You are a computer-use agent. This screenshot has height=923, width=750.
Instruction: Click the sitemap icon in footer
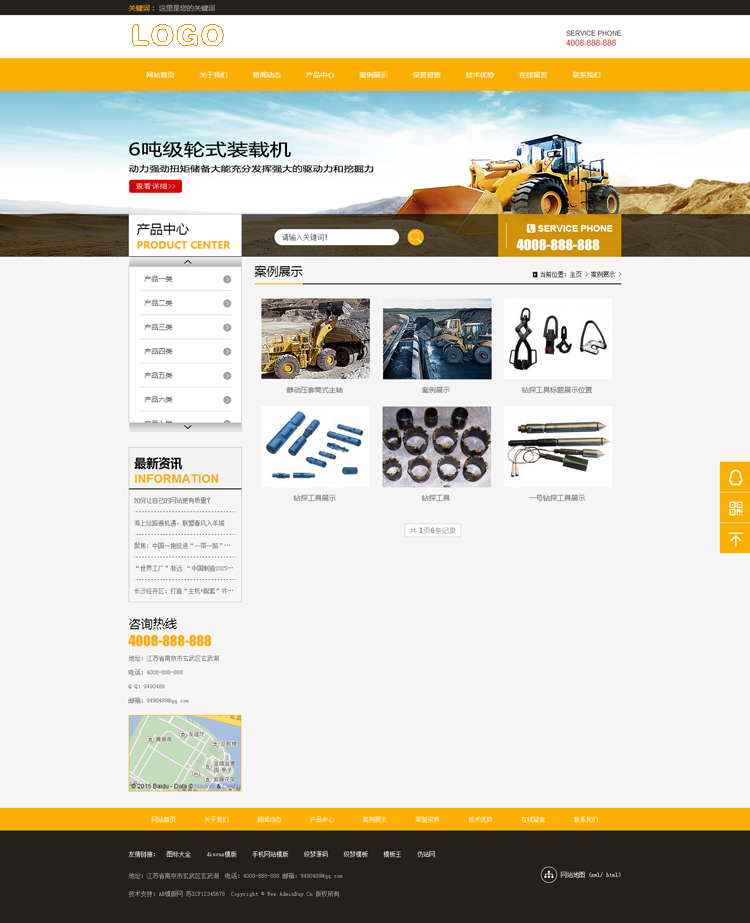point(549,875)
